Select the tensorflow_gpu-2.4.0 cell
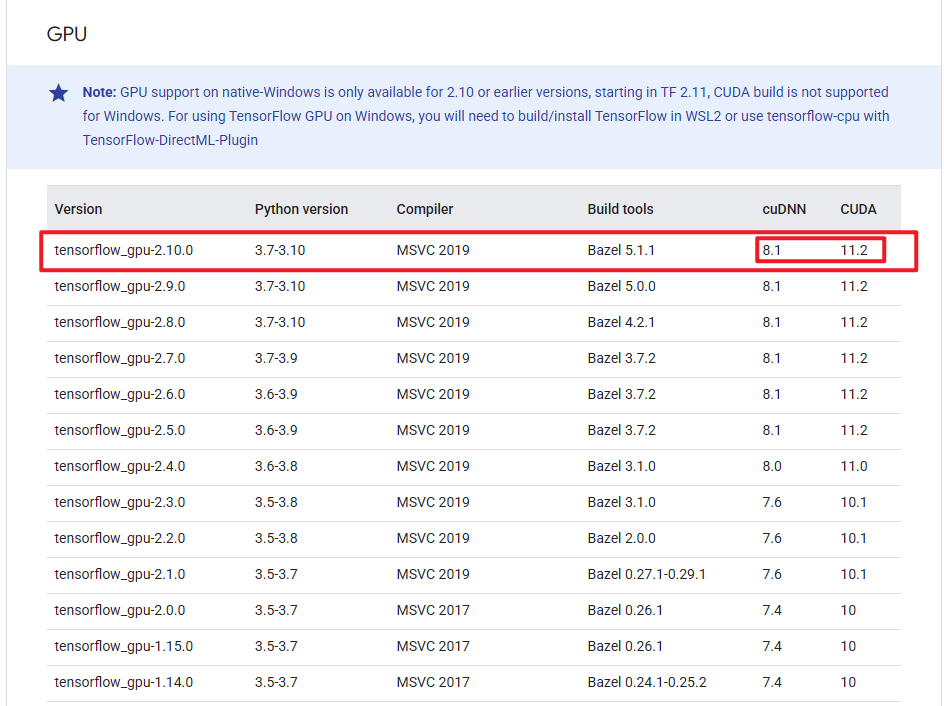This screenshot has height=706, width=944. tap(119, 466)
